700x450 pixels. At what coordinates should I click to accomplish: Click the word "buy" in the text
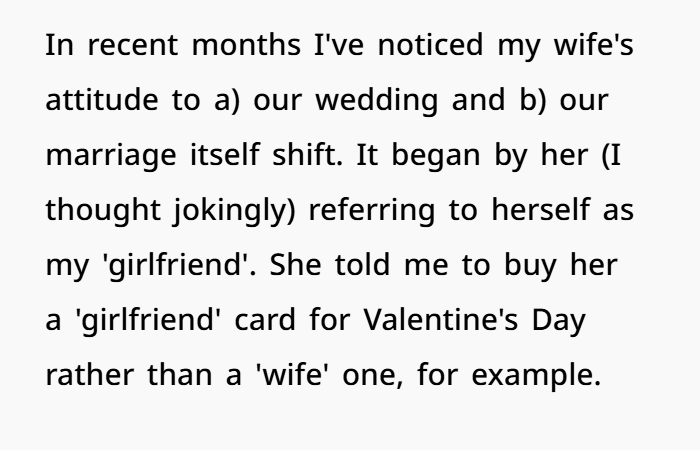(x=572, y=272)
